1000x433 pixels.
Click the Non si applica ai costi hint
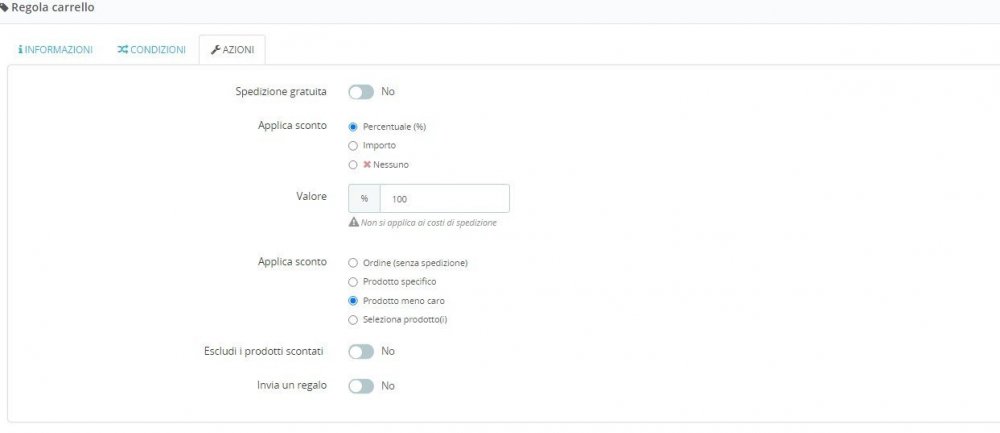pyautogui.click(x=429, y=223)
